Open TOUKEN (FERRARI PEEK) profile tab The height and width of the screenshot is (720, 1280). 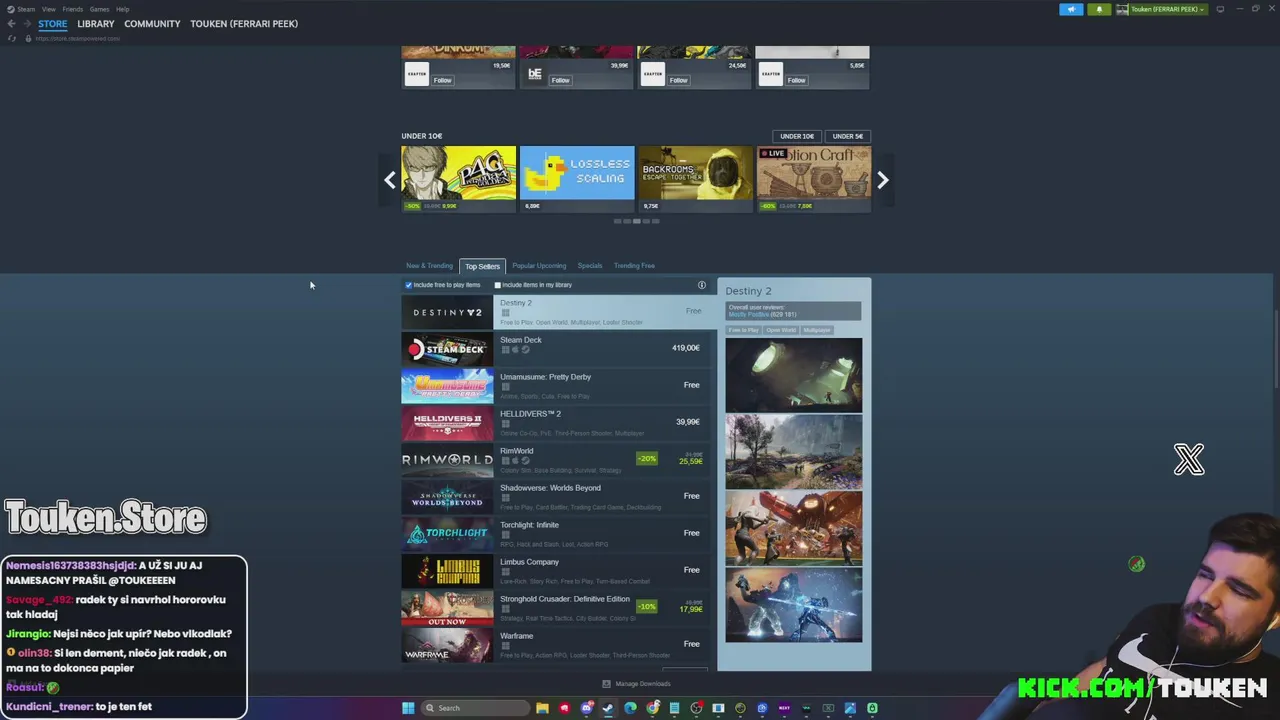(244, 24)
